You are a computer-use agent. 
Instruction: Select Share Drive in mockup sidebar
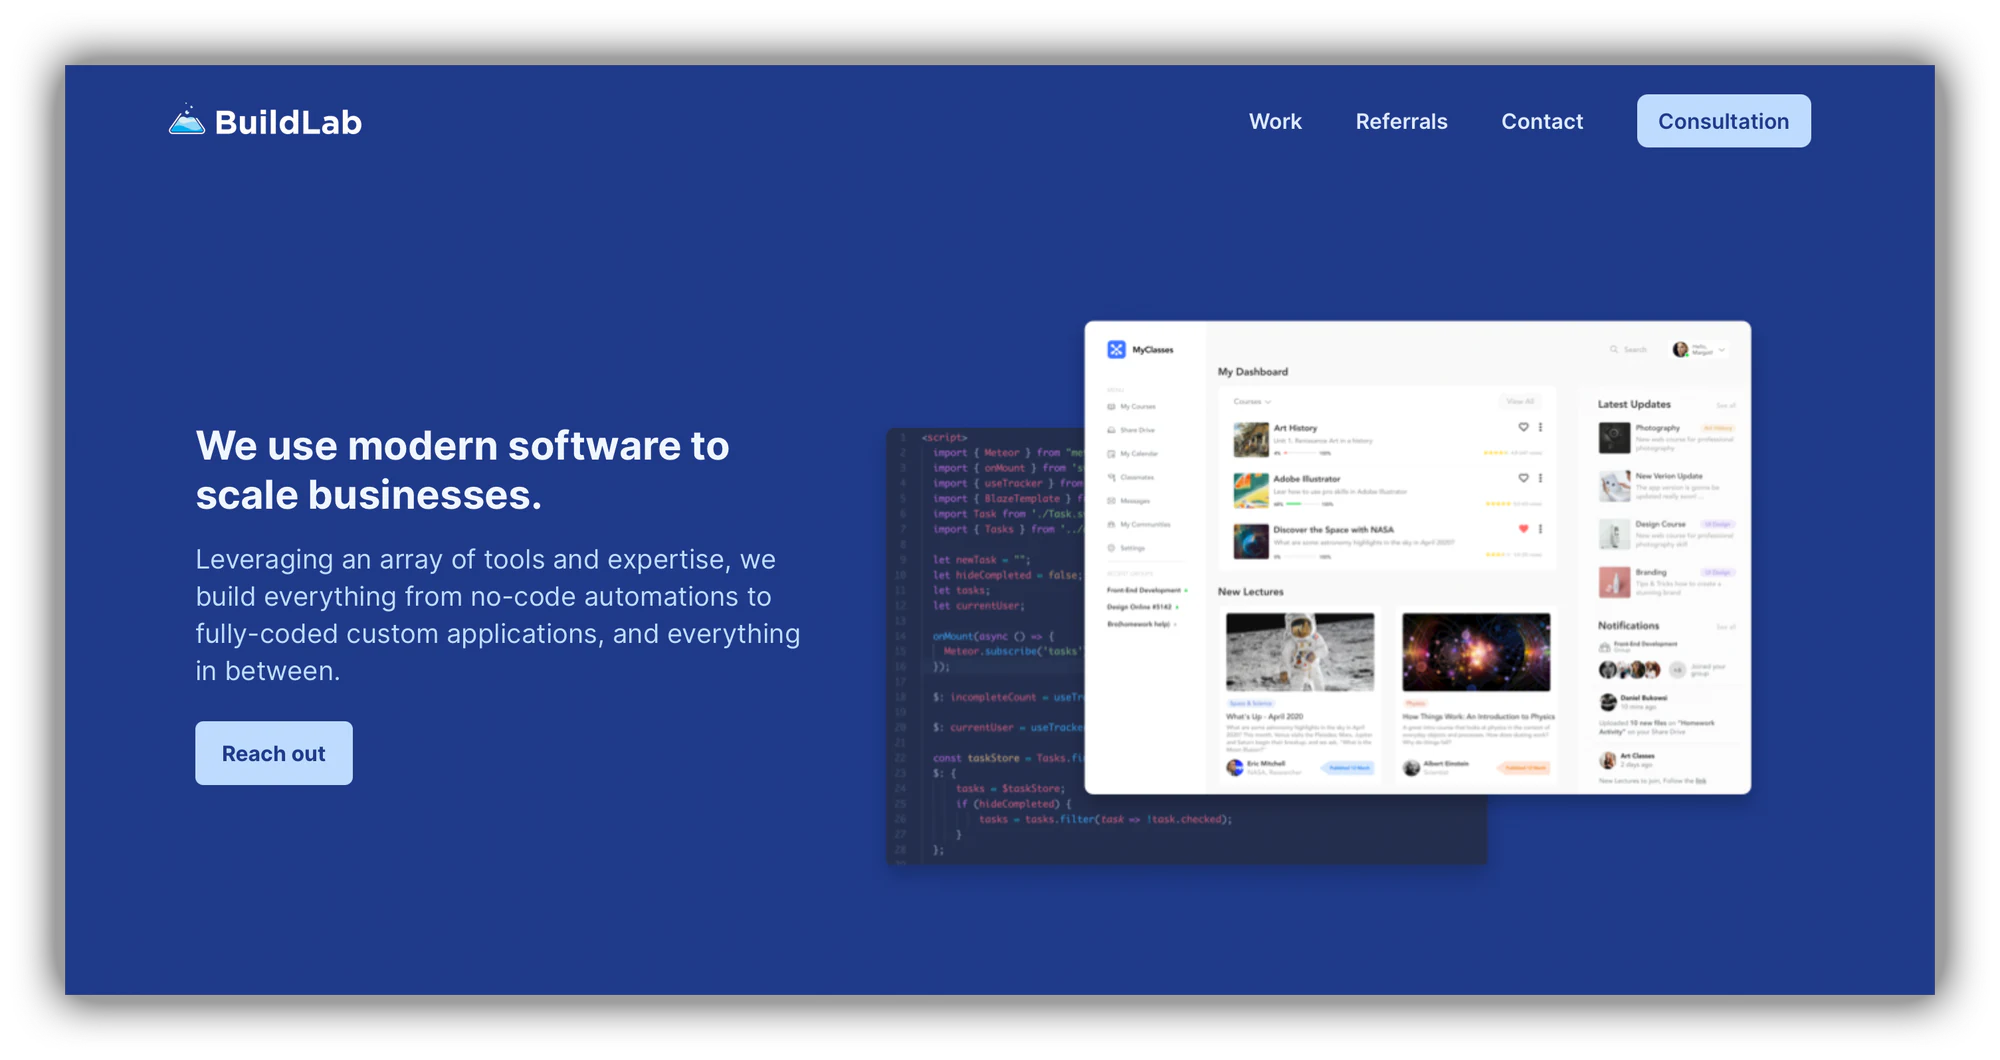pyautogui.click(x=1131, y=430)
